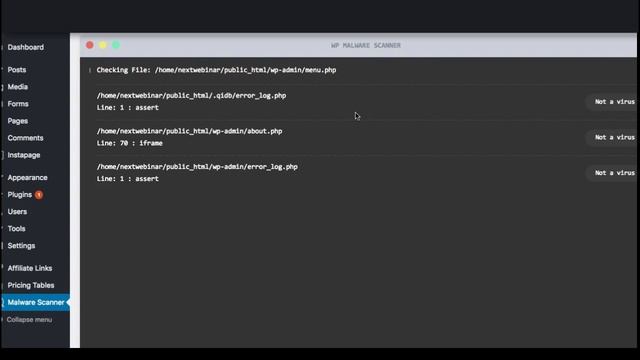This screenshot has height=360, width=640.
Task: Open Pricing Tables menu item
Action: point(31,285)
